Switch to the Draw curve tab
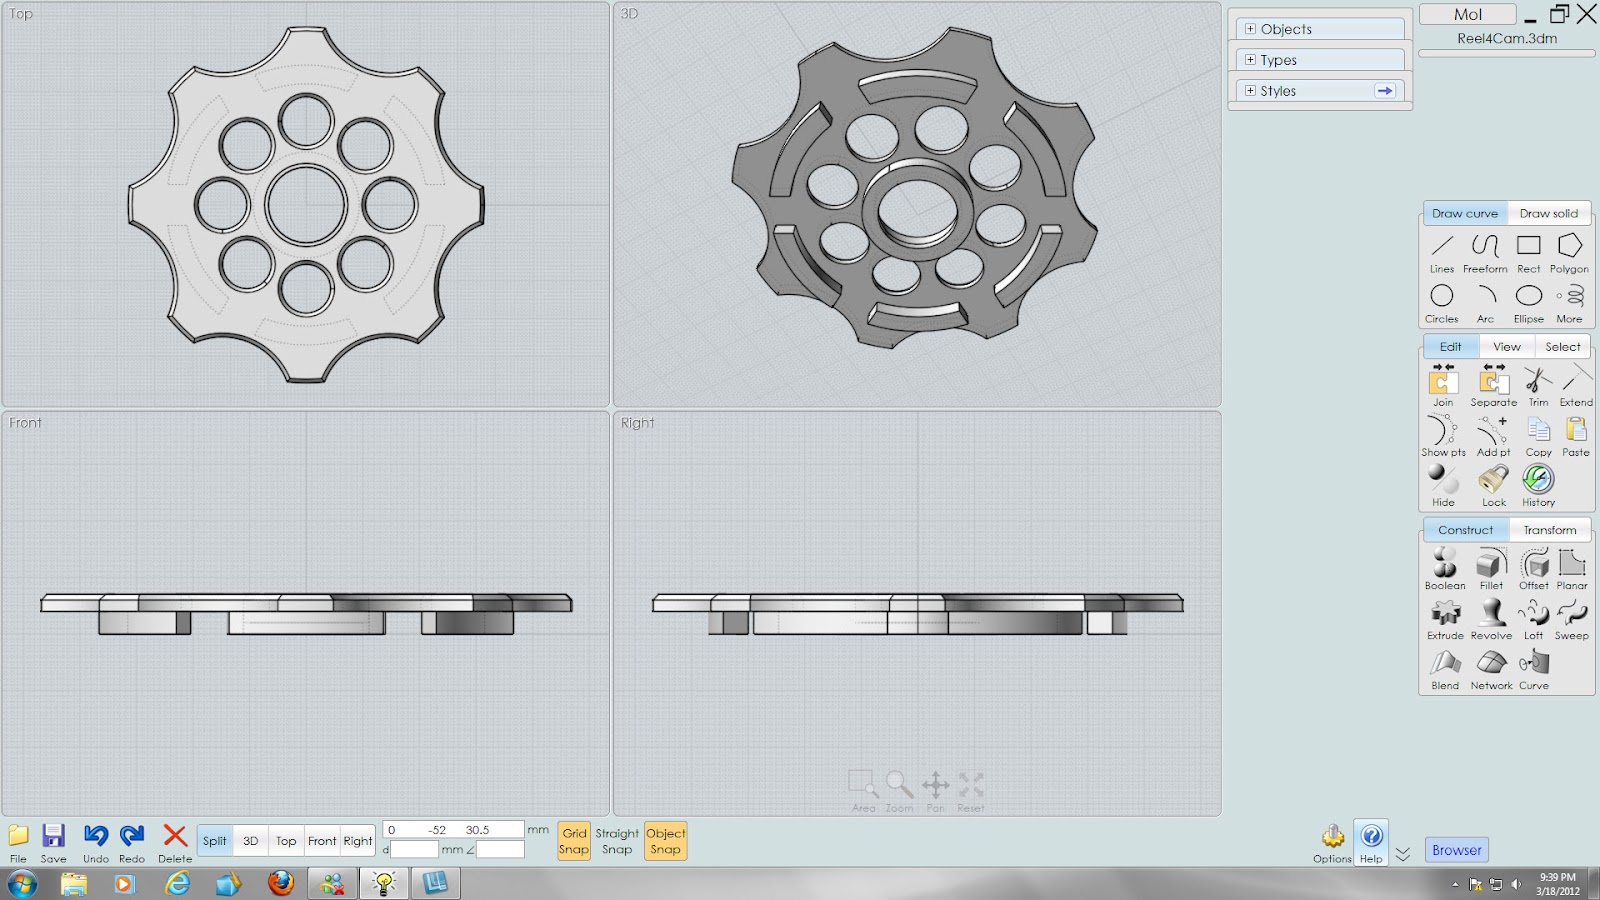This screenshot has width=1600, height=900. (1465, 213)
